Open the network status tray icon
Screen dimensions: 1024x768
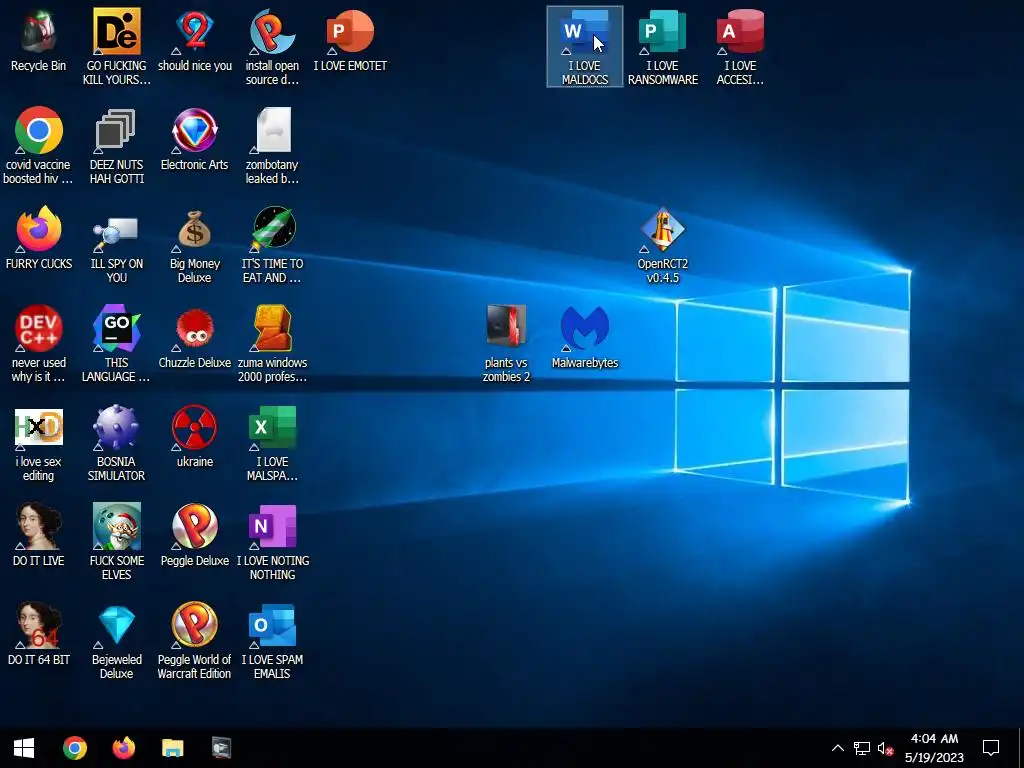point(861,748)
